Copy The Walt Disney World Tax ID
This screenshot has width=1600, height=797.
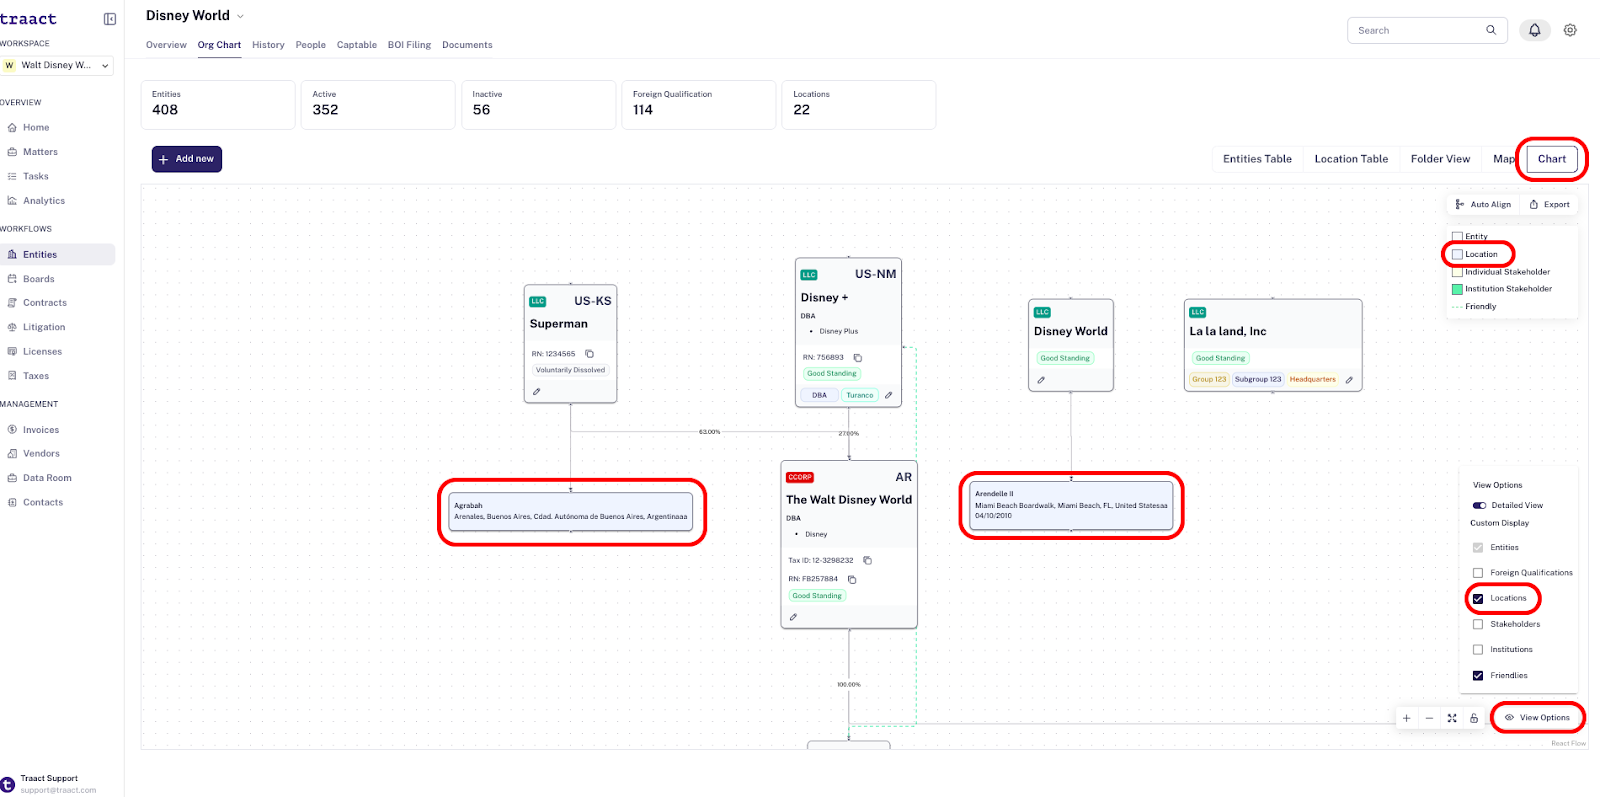point(867,560)
